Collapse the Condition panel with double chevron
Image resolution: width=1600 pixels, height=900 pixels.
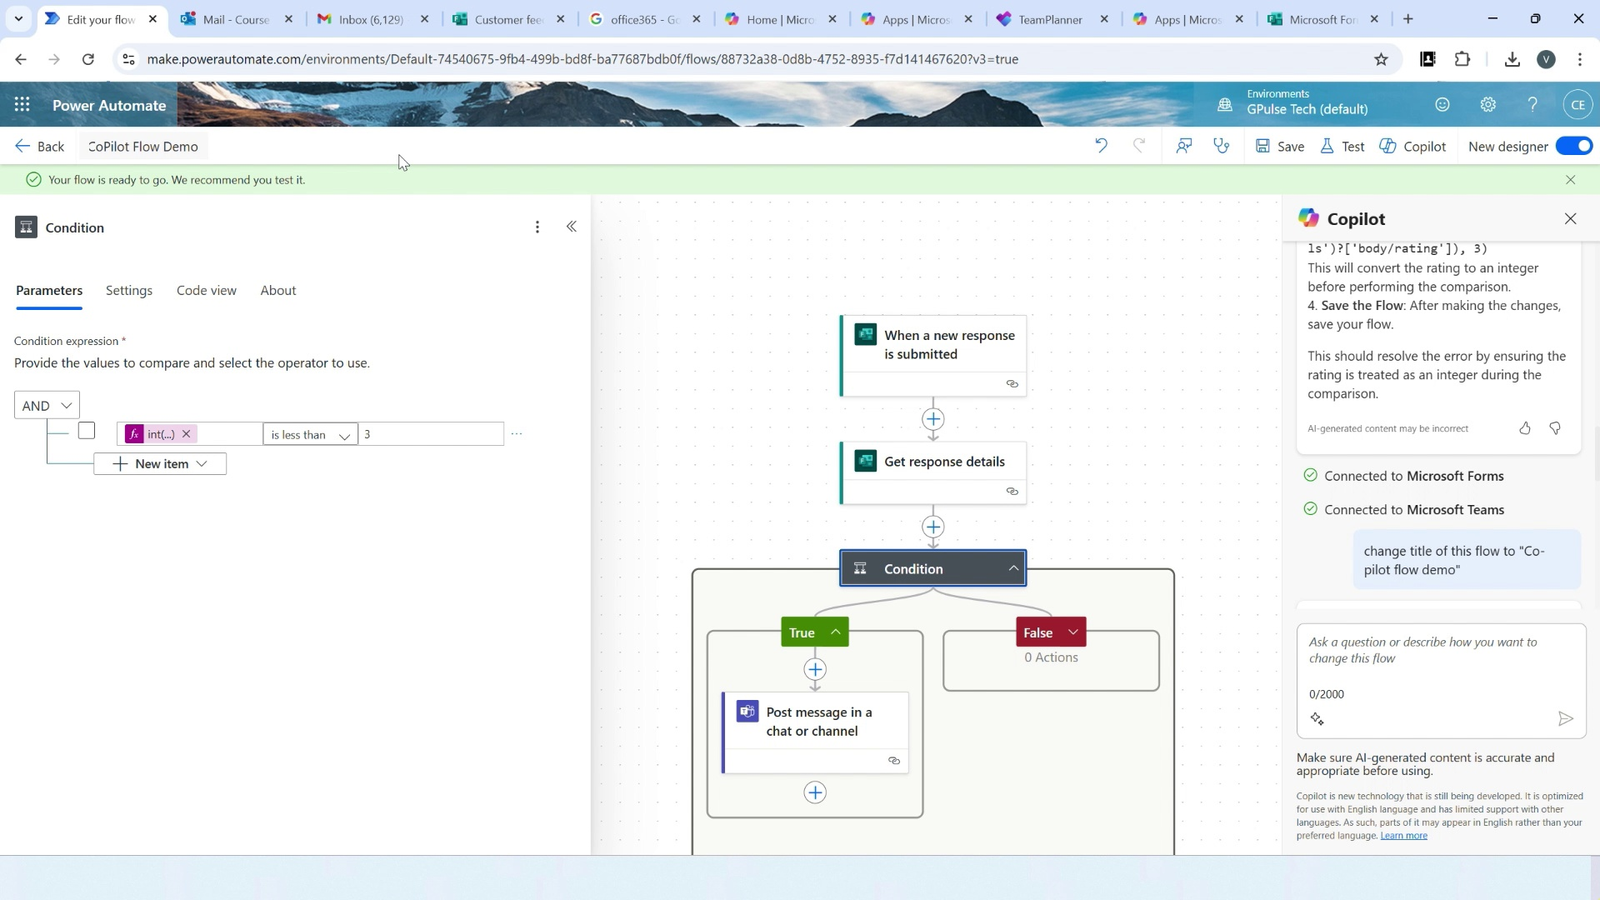(572, 227)
